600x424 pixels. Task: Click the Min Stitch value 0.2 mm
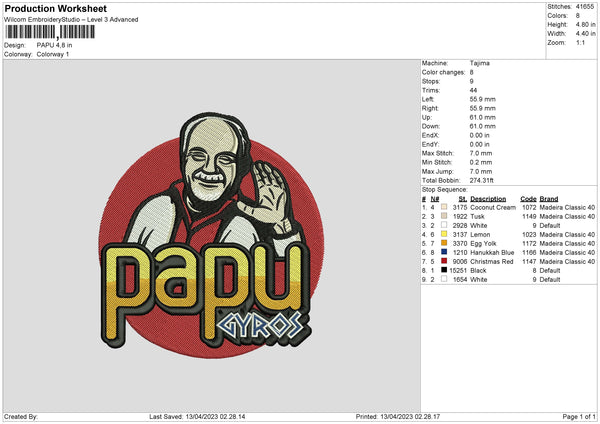[x=481, y=162]
